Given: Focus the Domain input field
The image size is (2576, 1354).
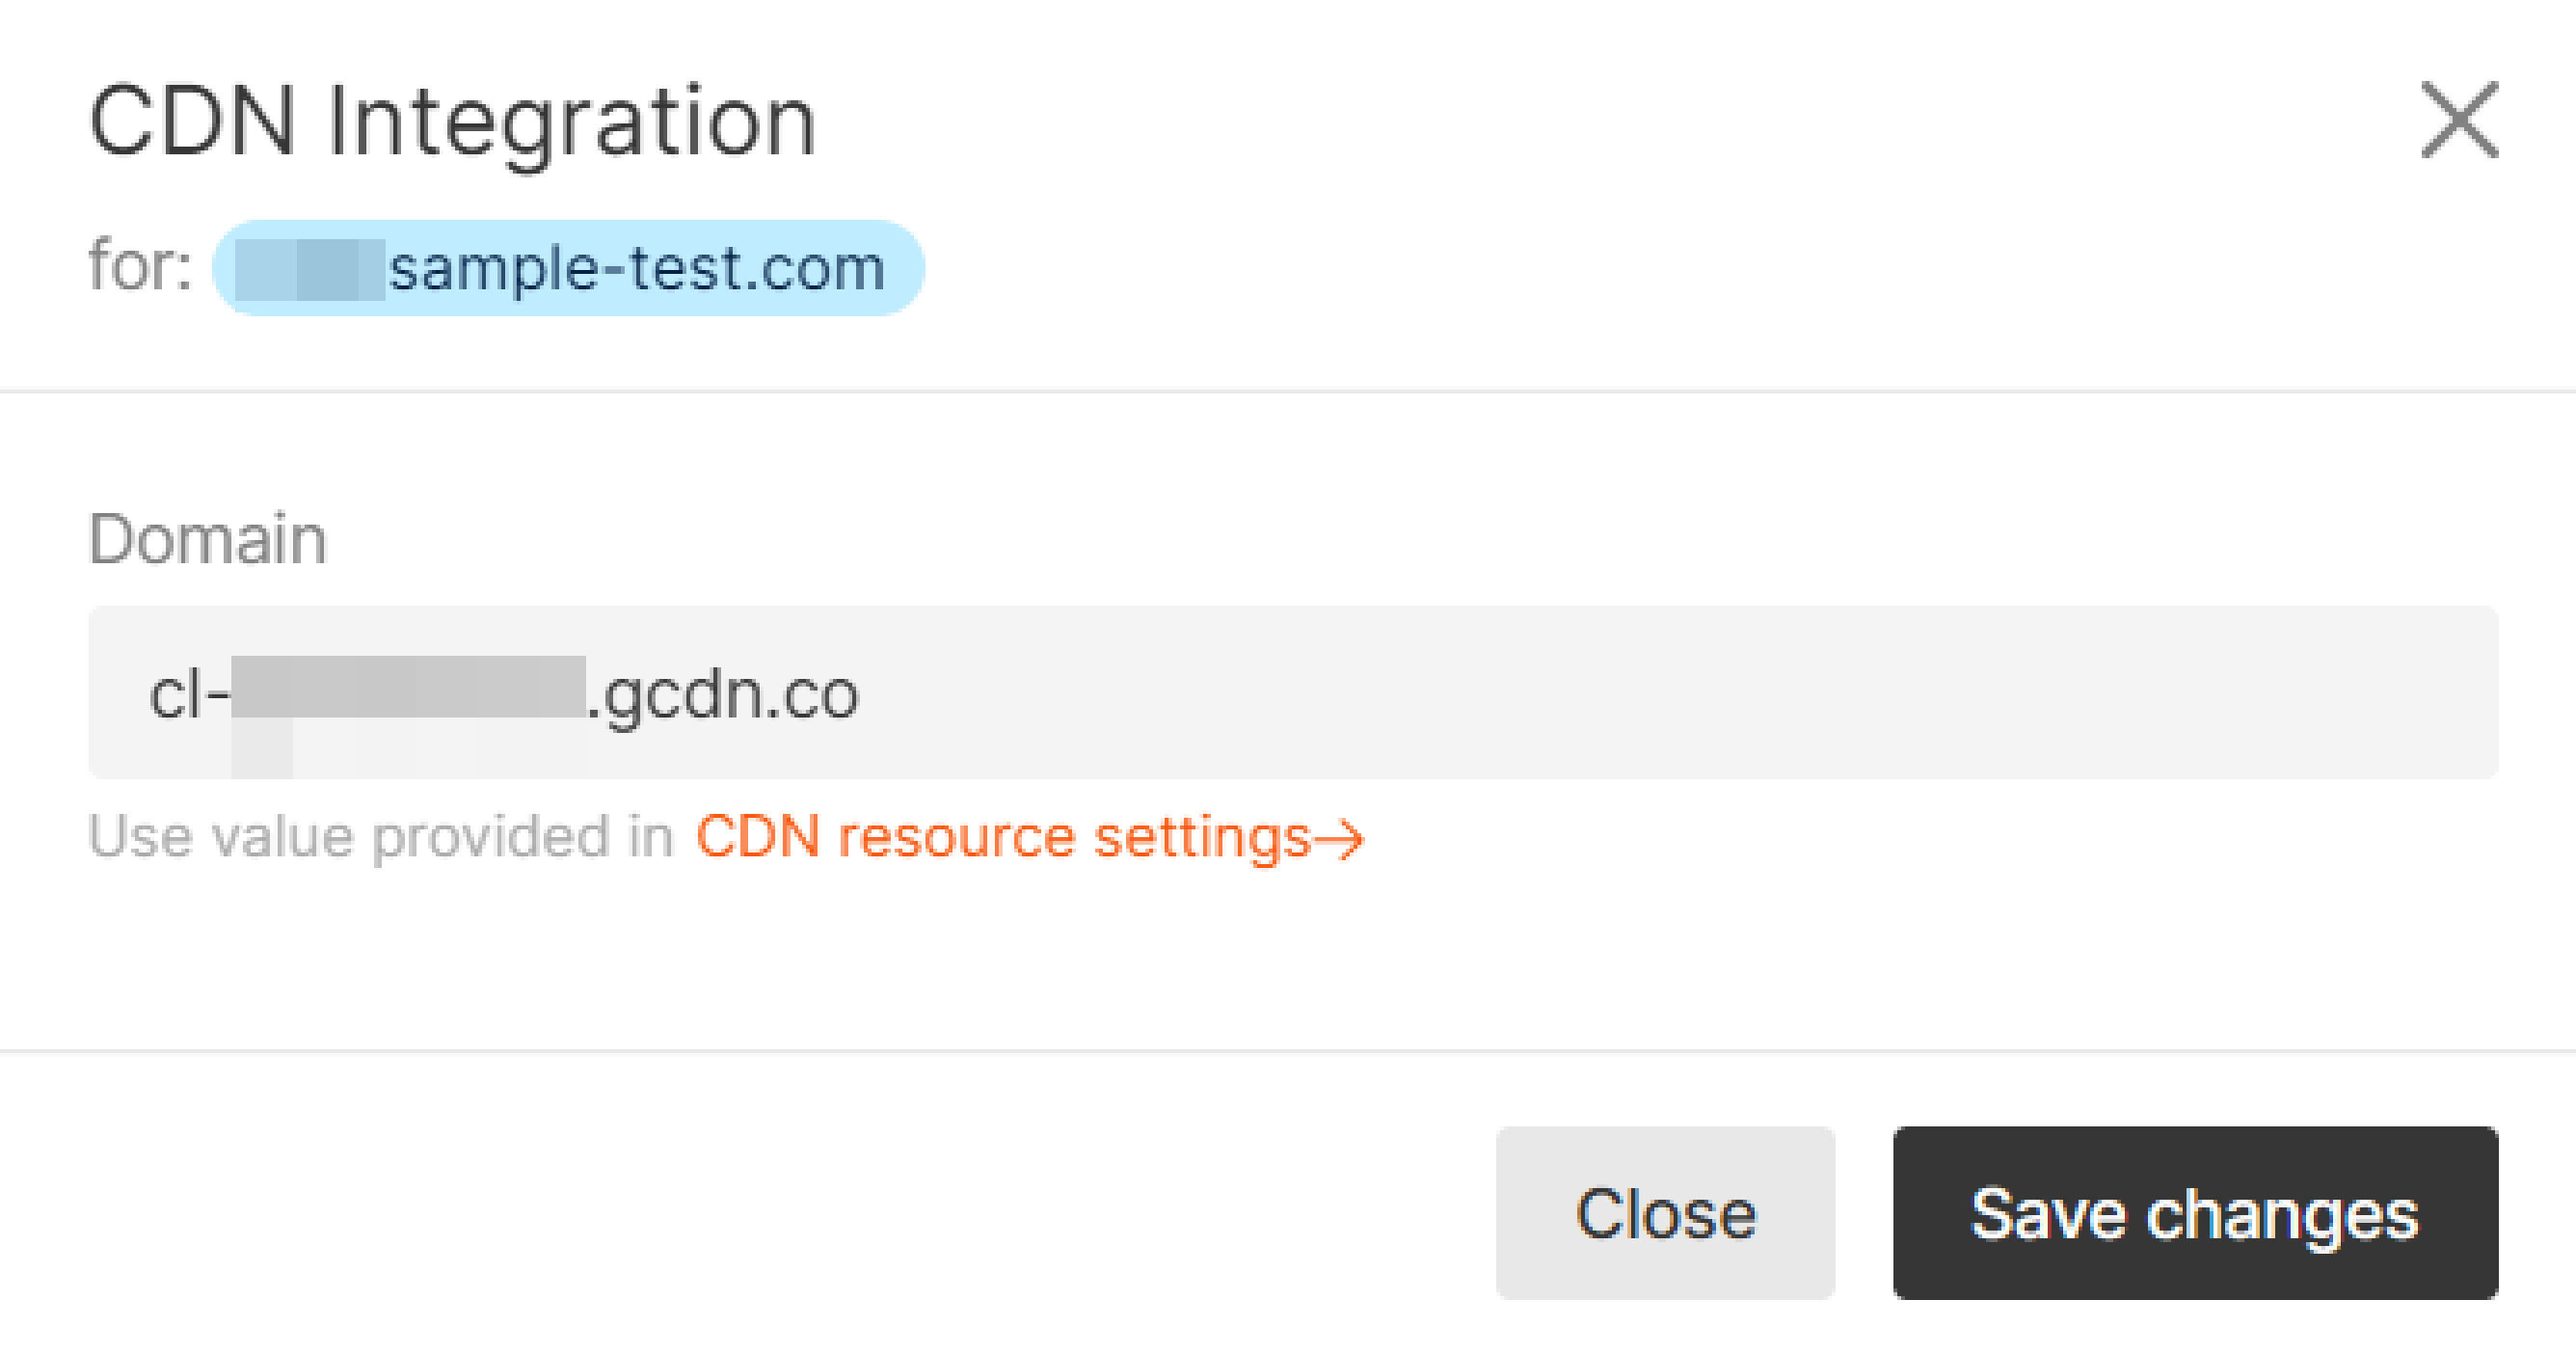Looking at the screenshot, I should click(1293, 692).
